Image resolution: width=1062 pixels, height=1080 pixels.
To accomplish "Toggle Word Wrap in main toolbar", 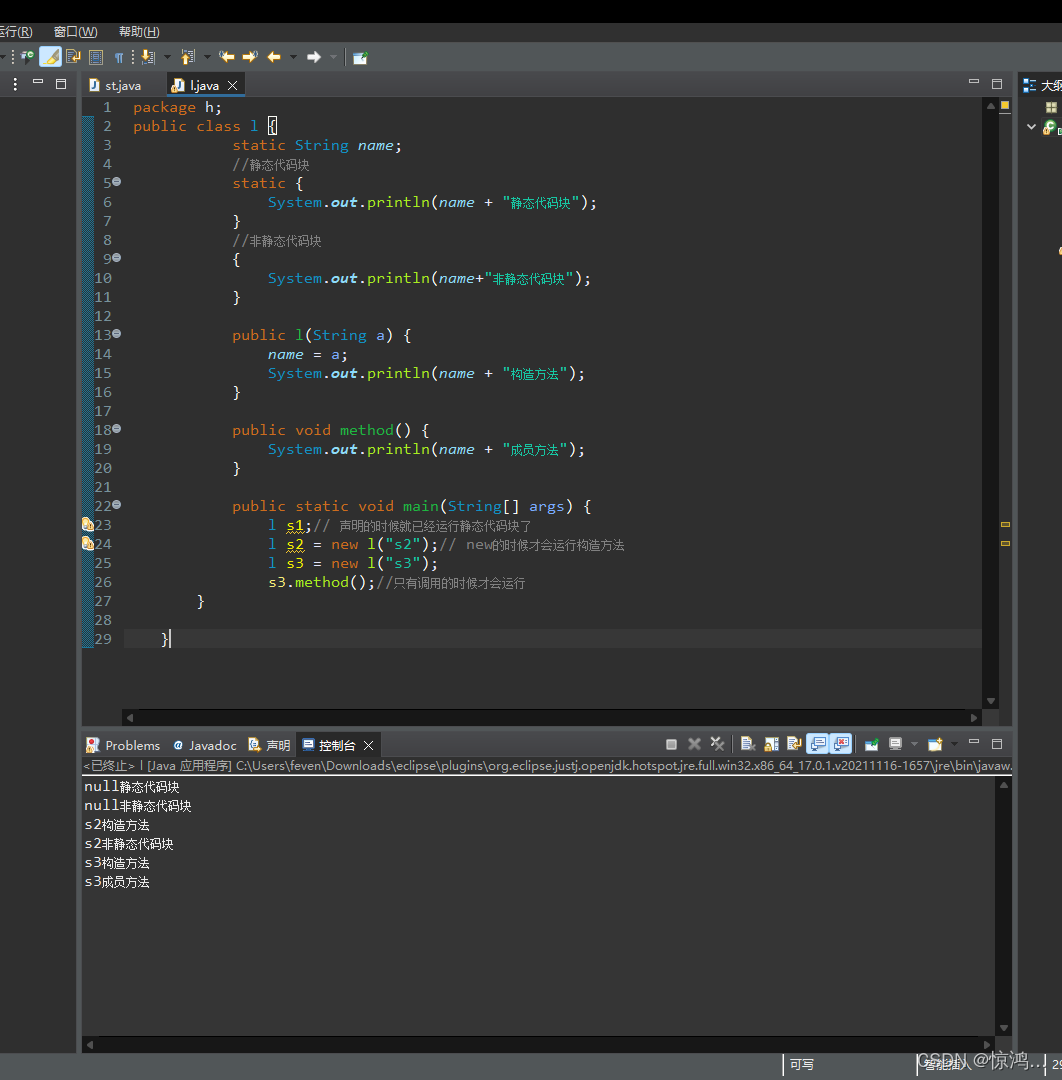I will [73, 57].
